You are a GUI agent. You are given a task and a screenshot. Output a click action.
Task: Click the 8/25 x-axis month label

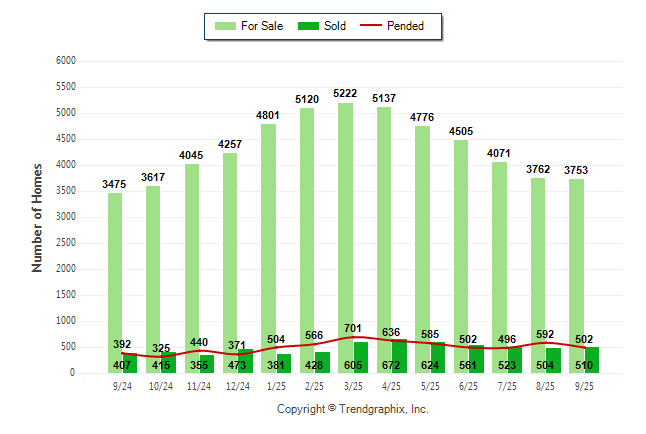(x=545, y=386)
